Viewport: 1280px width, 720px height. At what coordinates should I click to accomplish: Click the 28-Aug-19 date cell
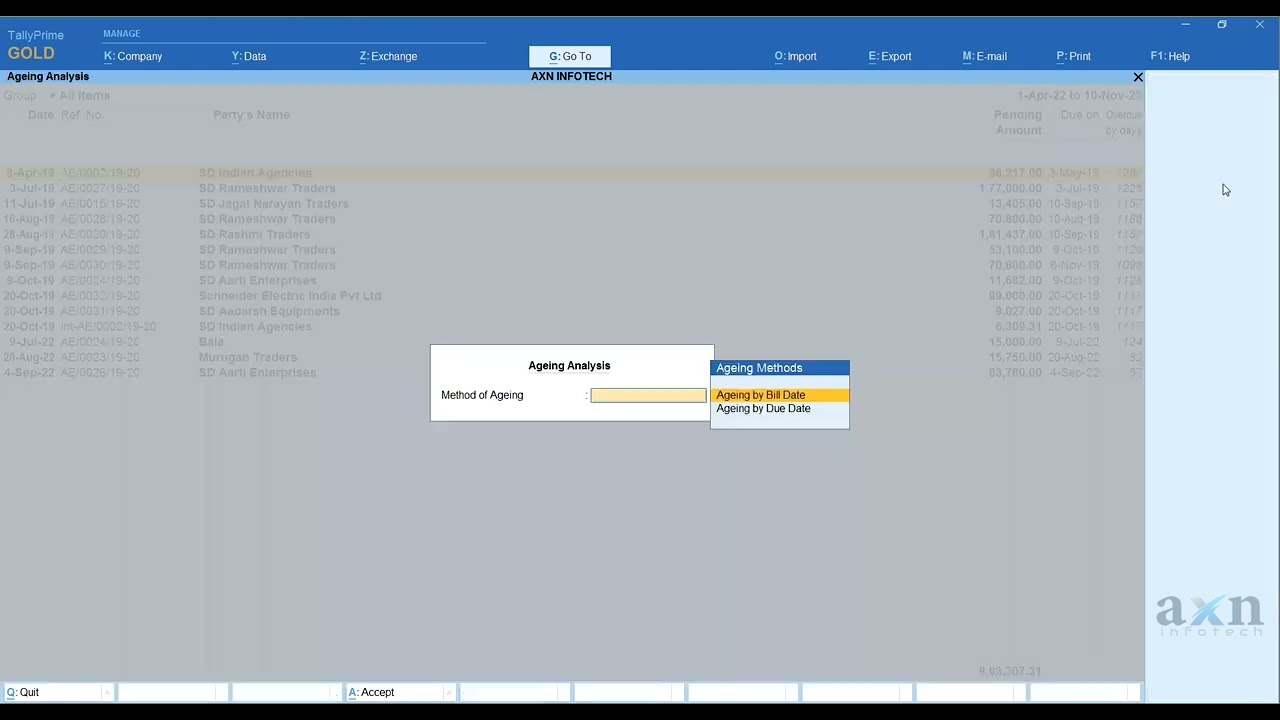pos(29,234)
